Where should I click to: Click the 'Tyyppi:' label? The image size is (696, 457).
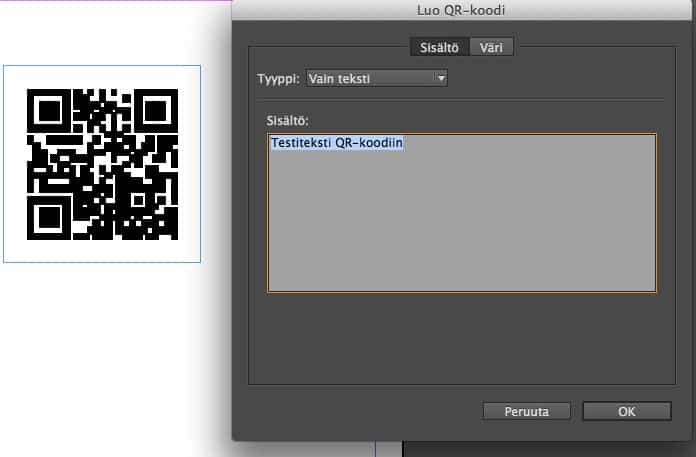[x=278, y=79]
